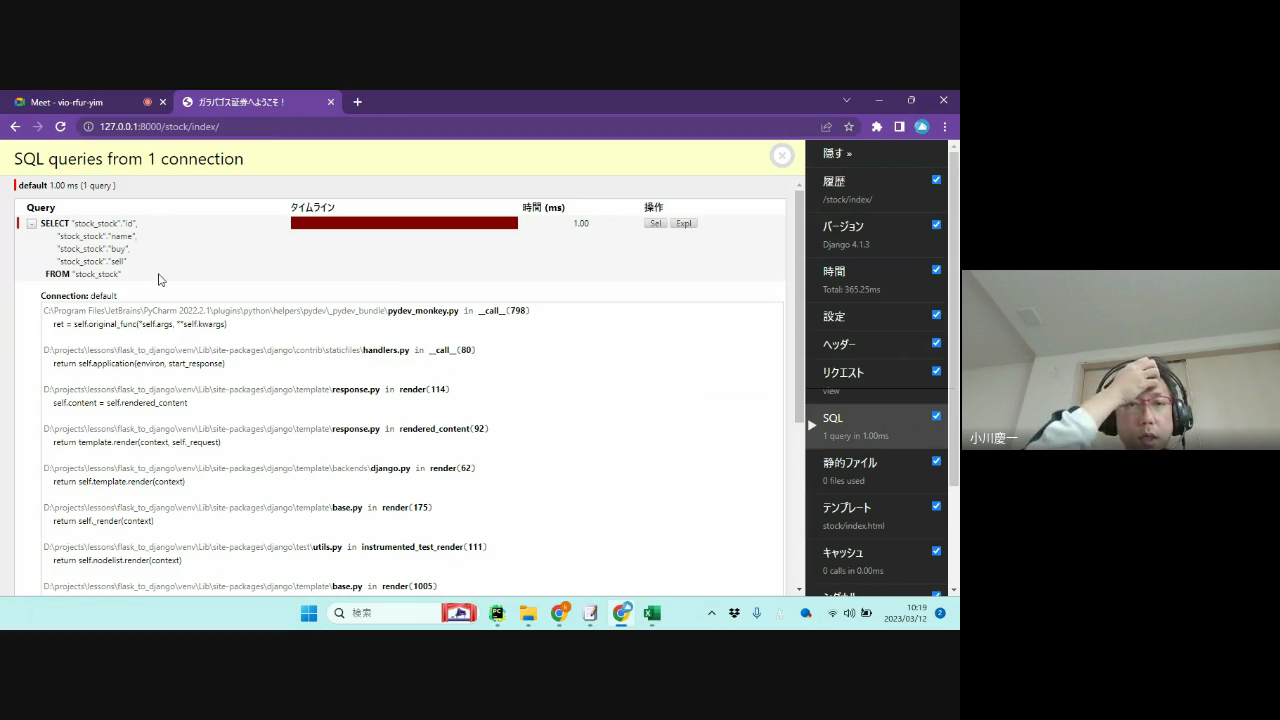Toggle the テンプレート panel checkbox
1280x720 pixels.
pos(936,506)
